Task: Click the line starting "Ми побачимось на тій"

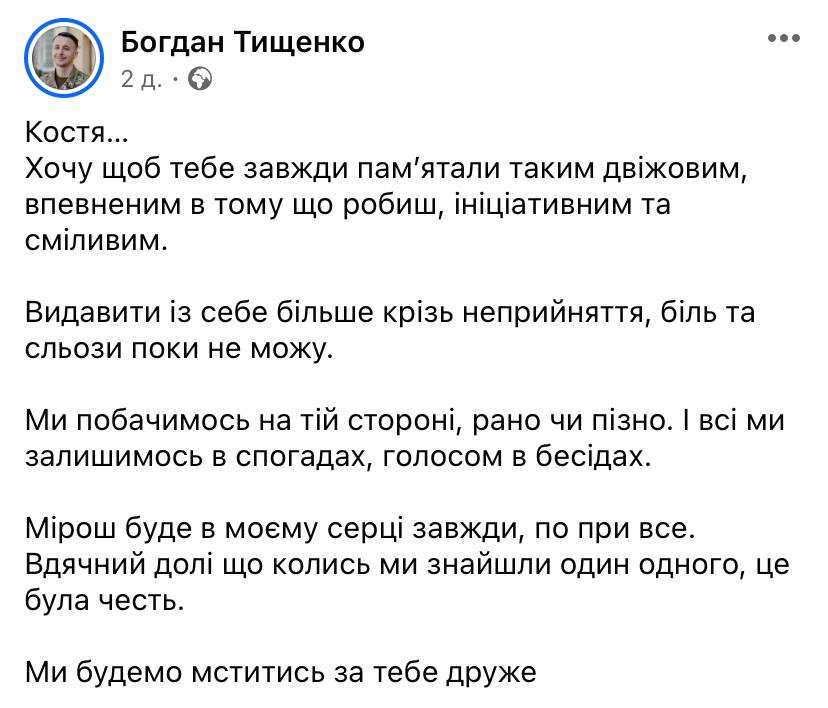Action: tap(403, 422)
